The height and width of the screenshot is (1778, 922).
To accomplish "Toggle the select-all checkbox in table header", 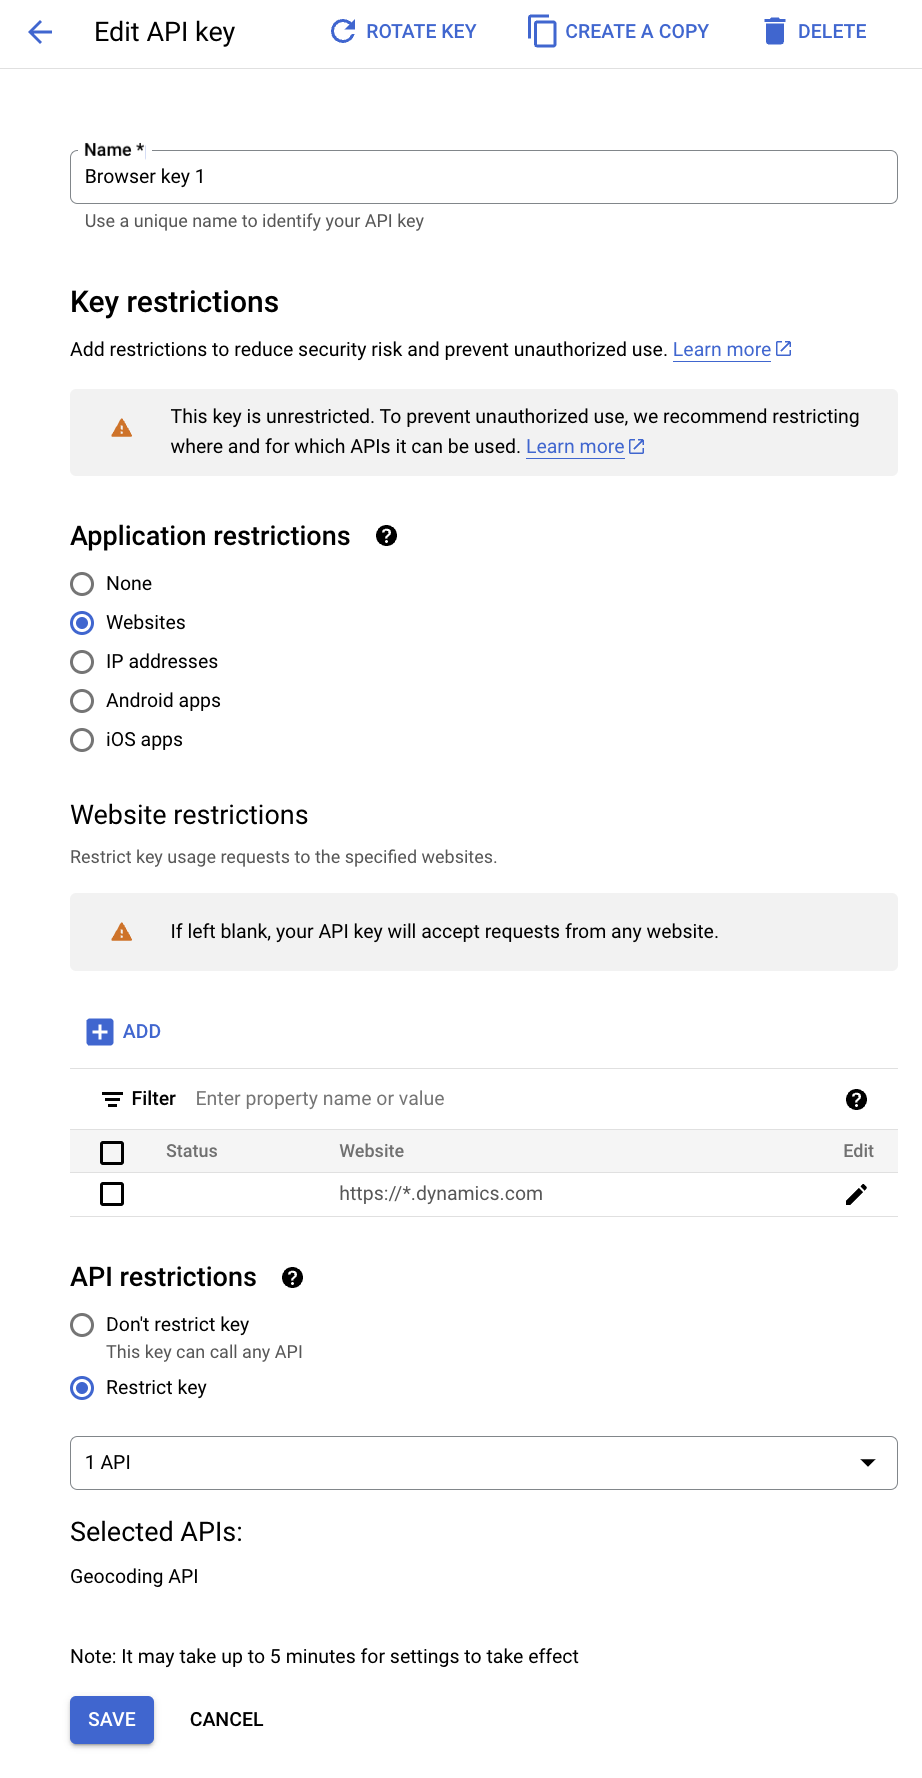I will 112,1153.
